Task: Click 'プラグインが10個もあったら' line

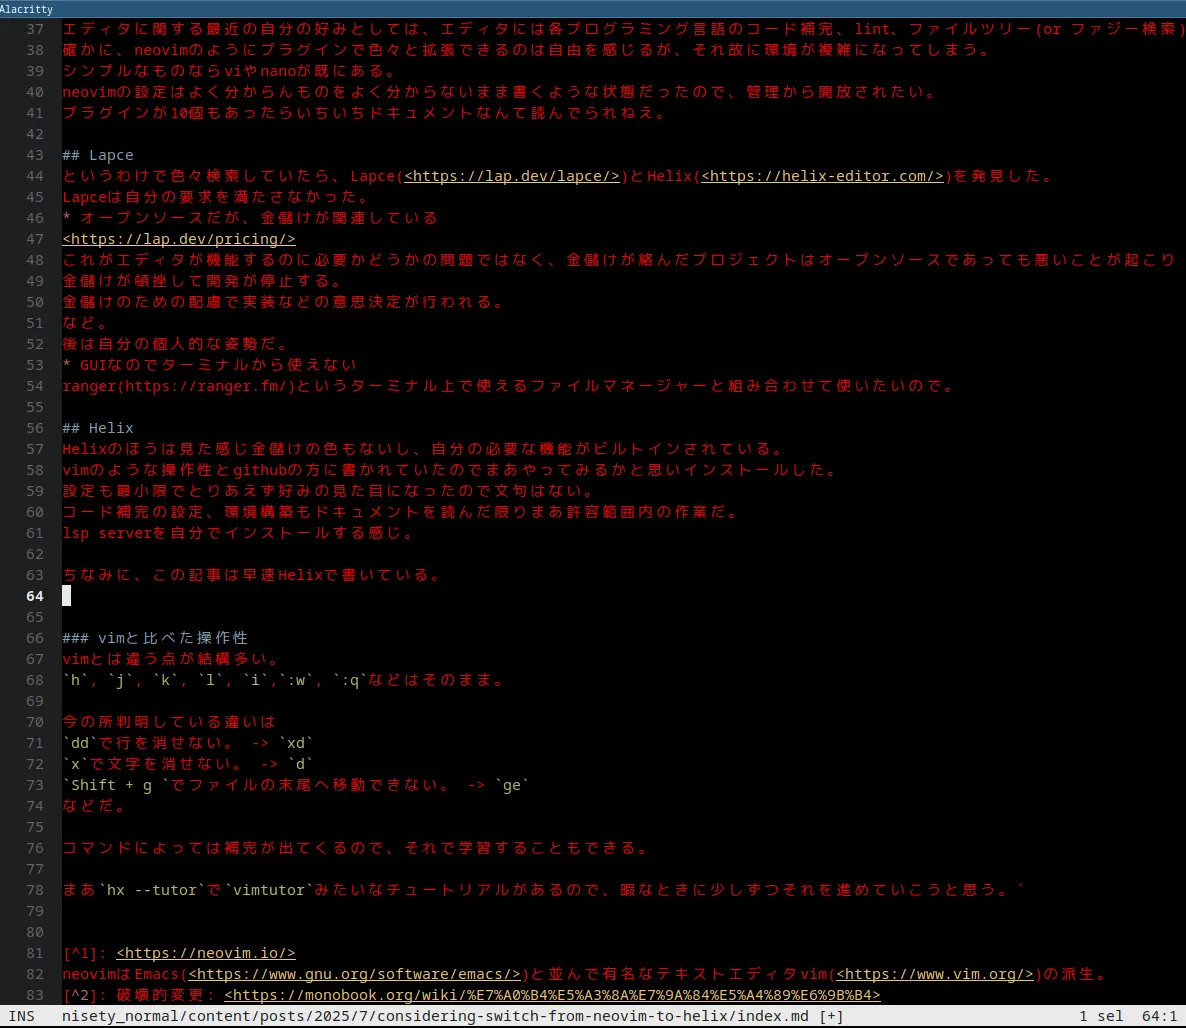Action: [365, 113]
